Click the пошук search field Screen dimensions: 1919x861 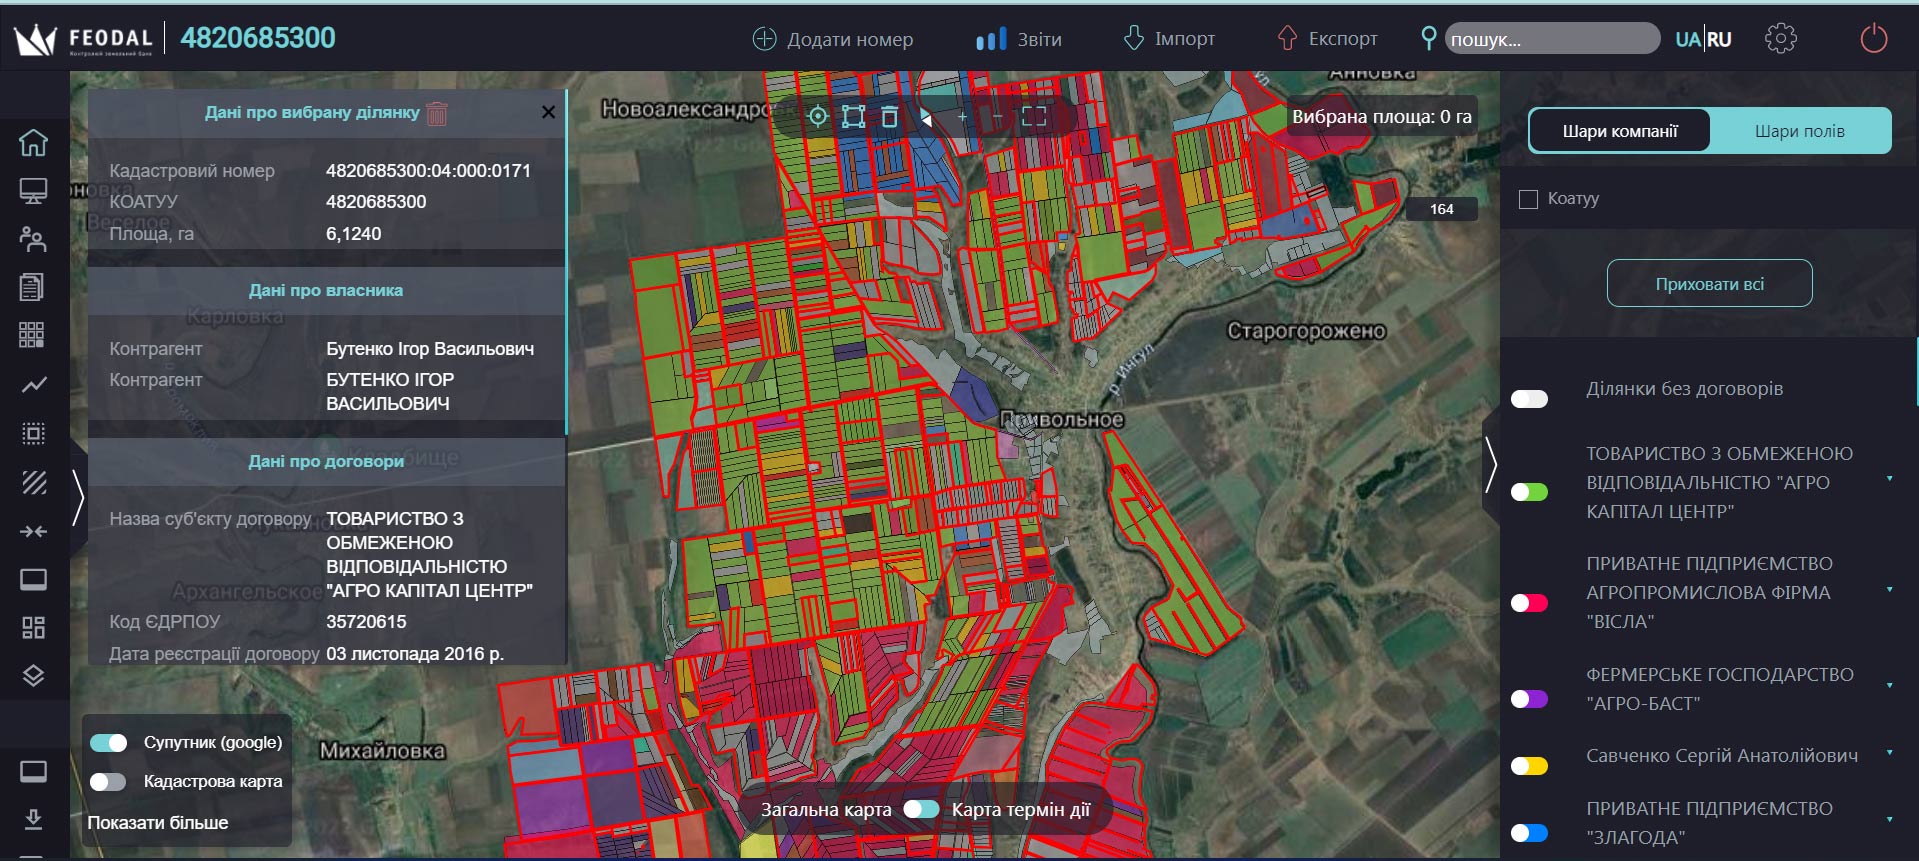point(1551,39)
